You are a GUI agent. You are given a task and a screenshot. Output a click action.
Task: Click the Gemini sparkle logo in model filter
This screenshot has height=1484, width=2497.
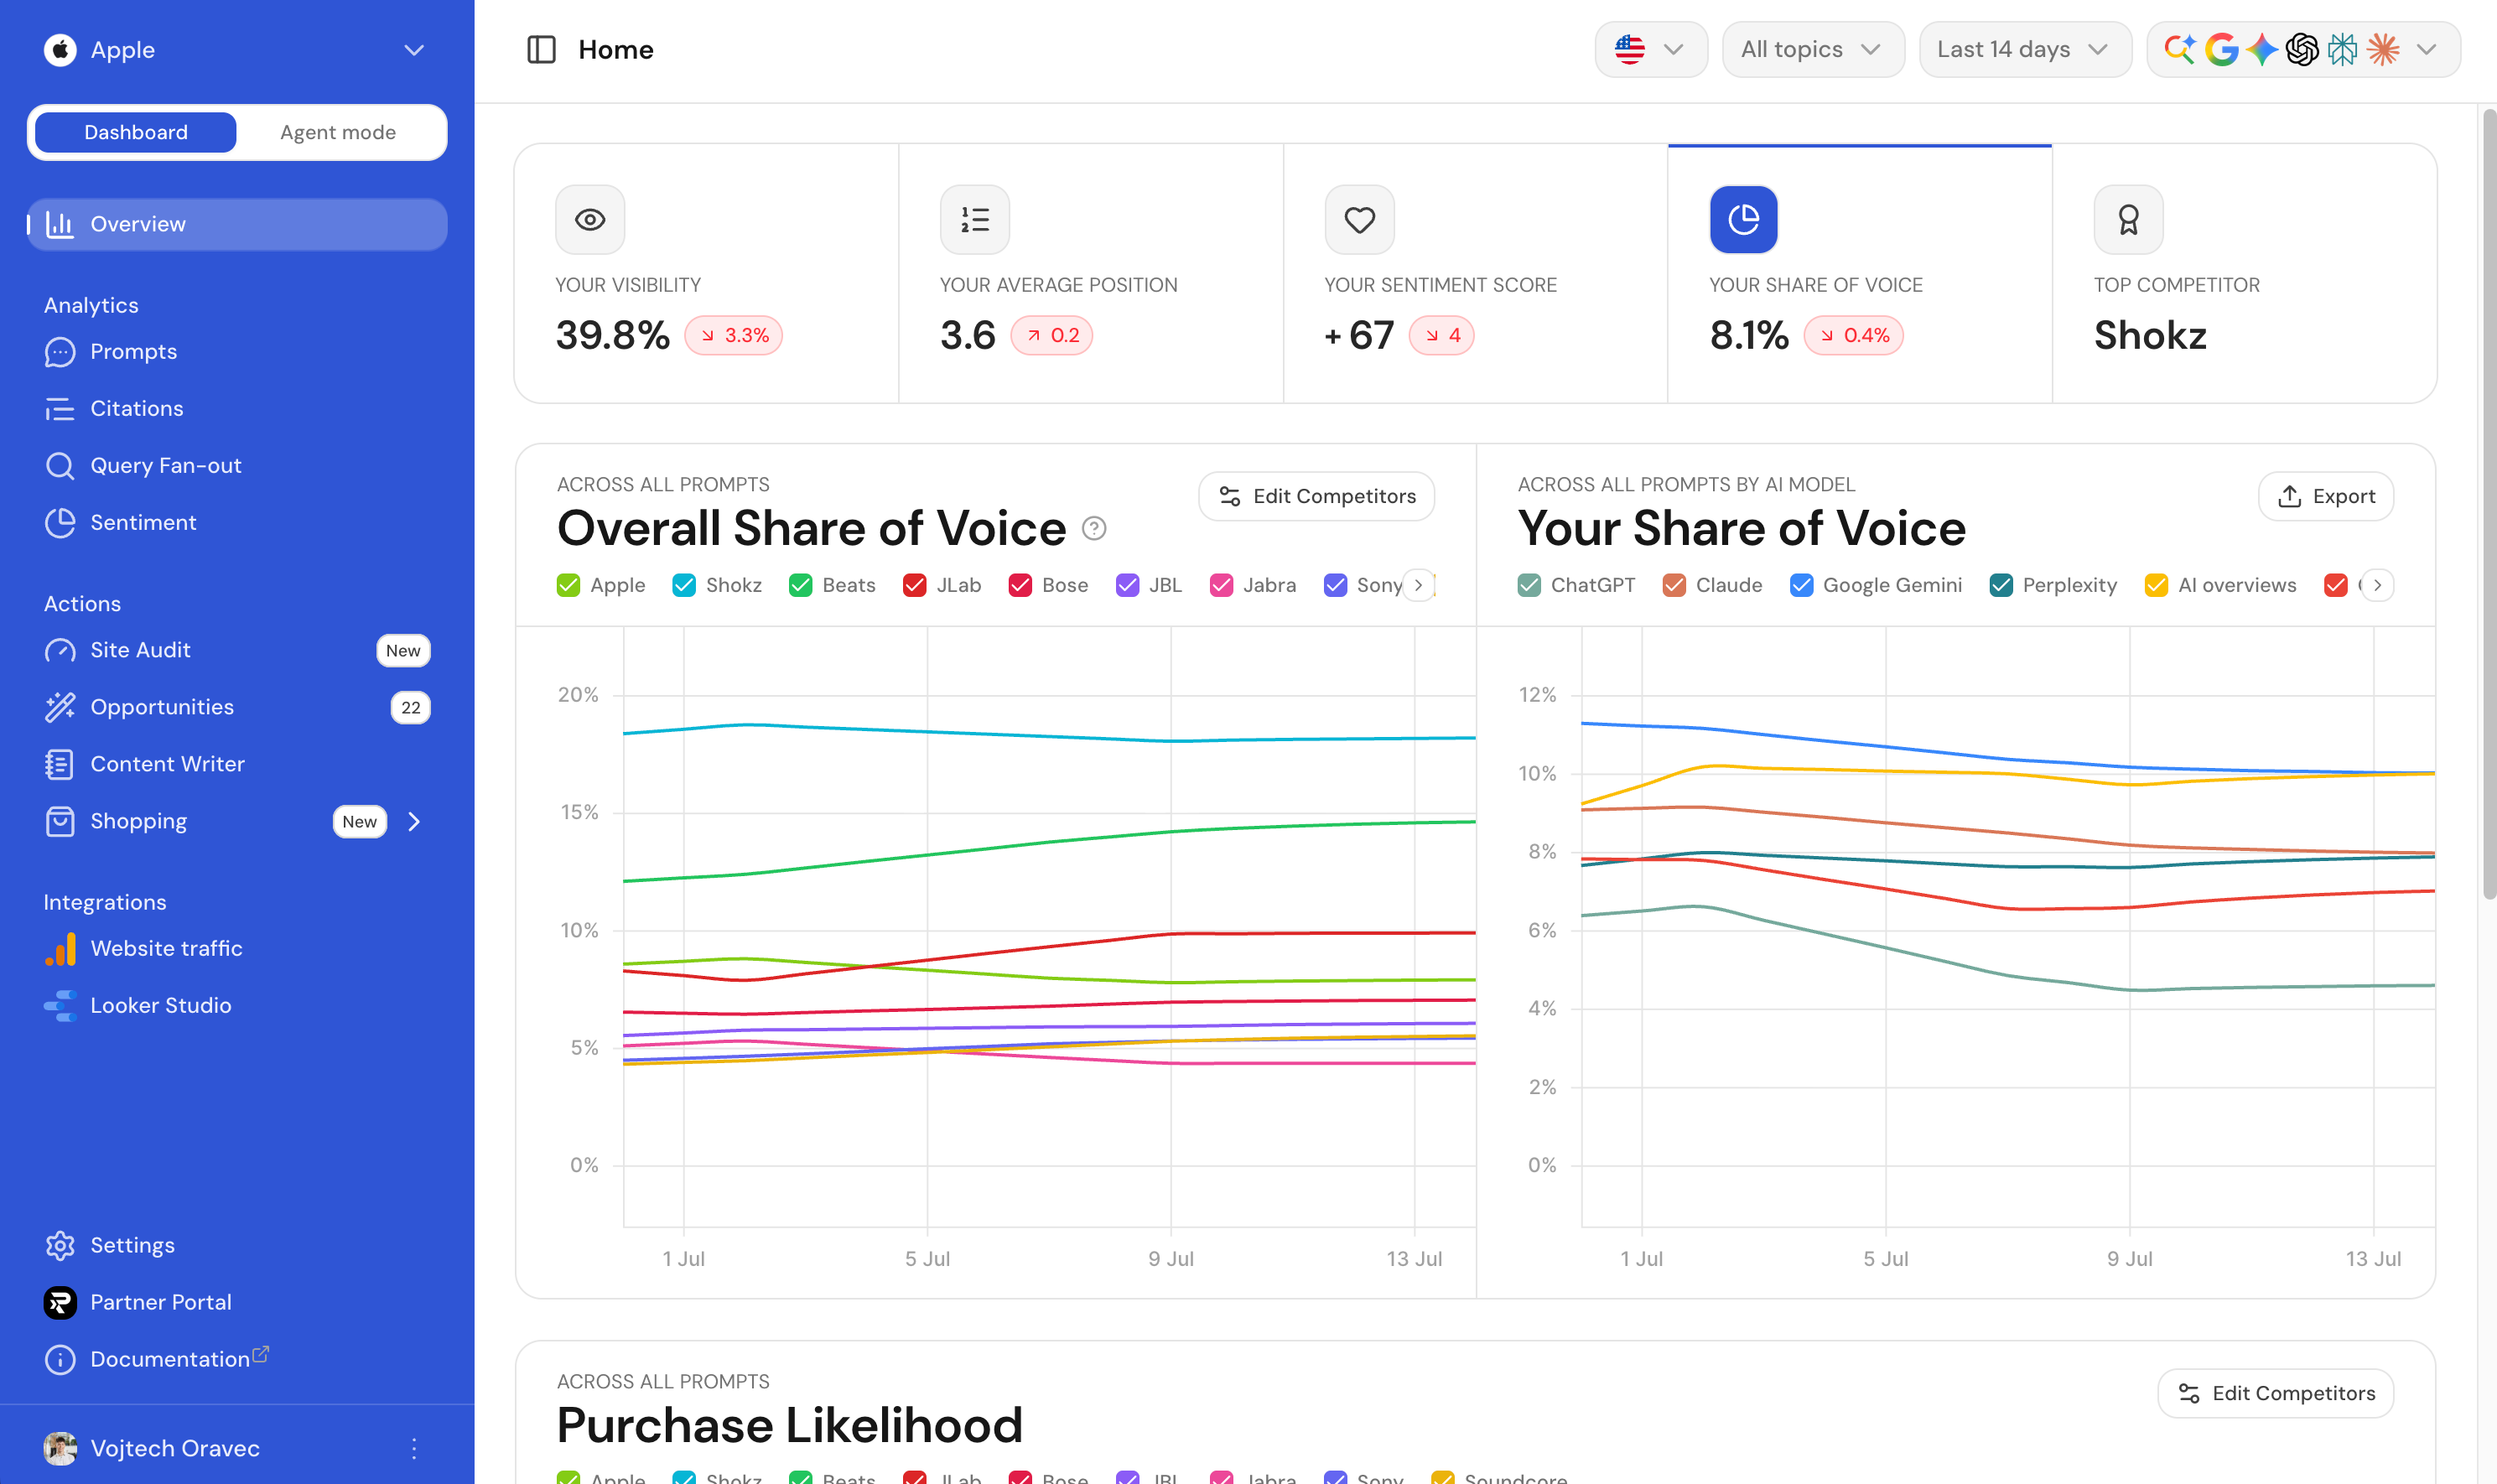(x=2261, y=49)
